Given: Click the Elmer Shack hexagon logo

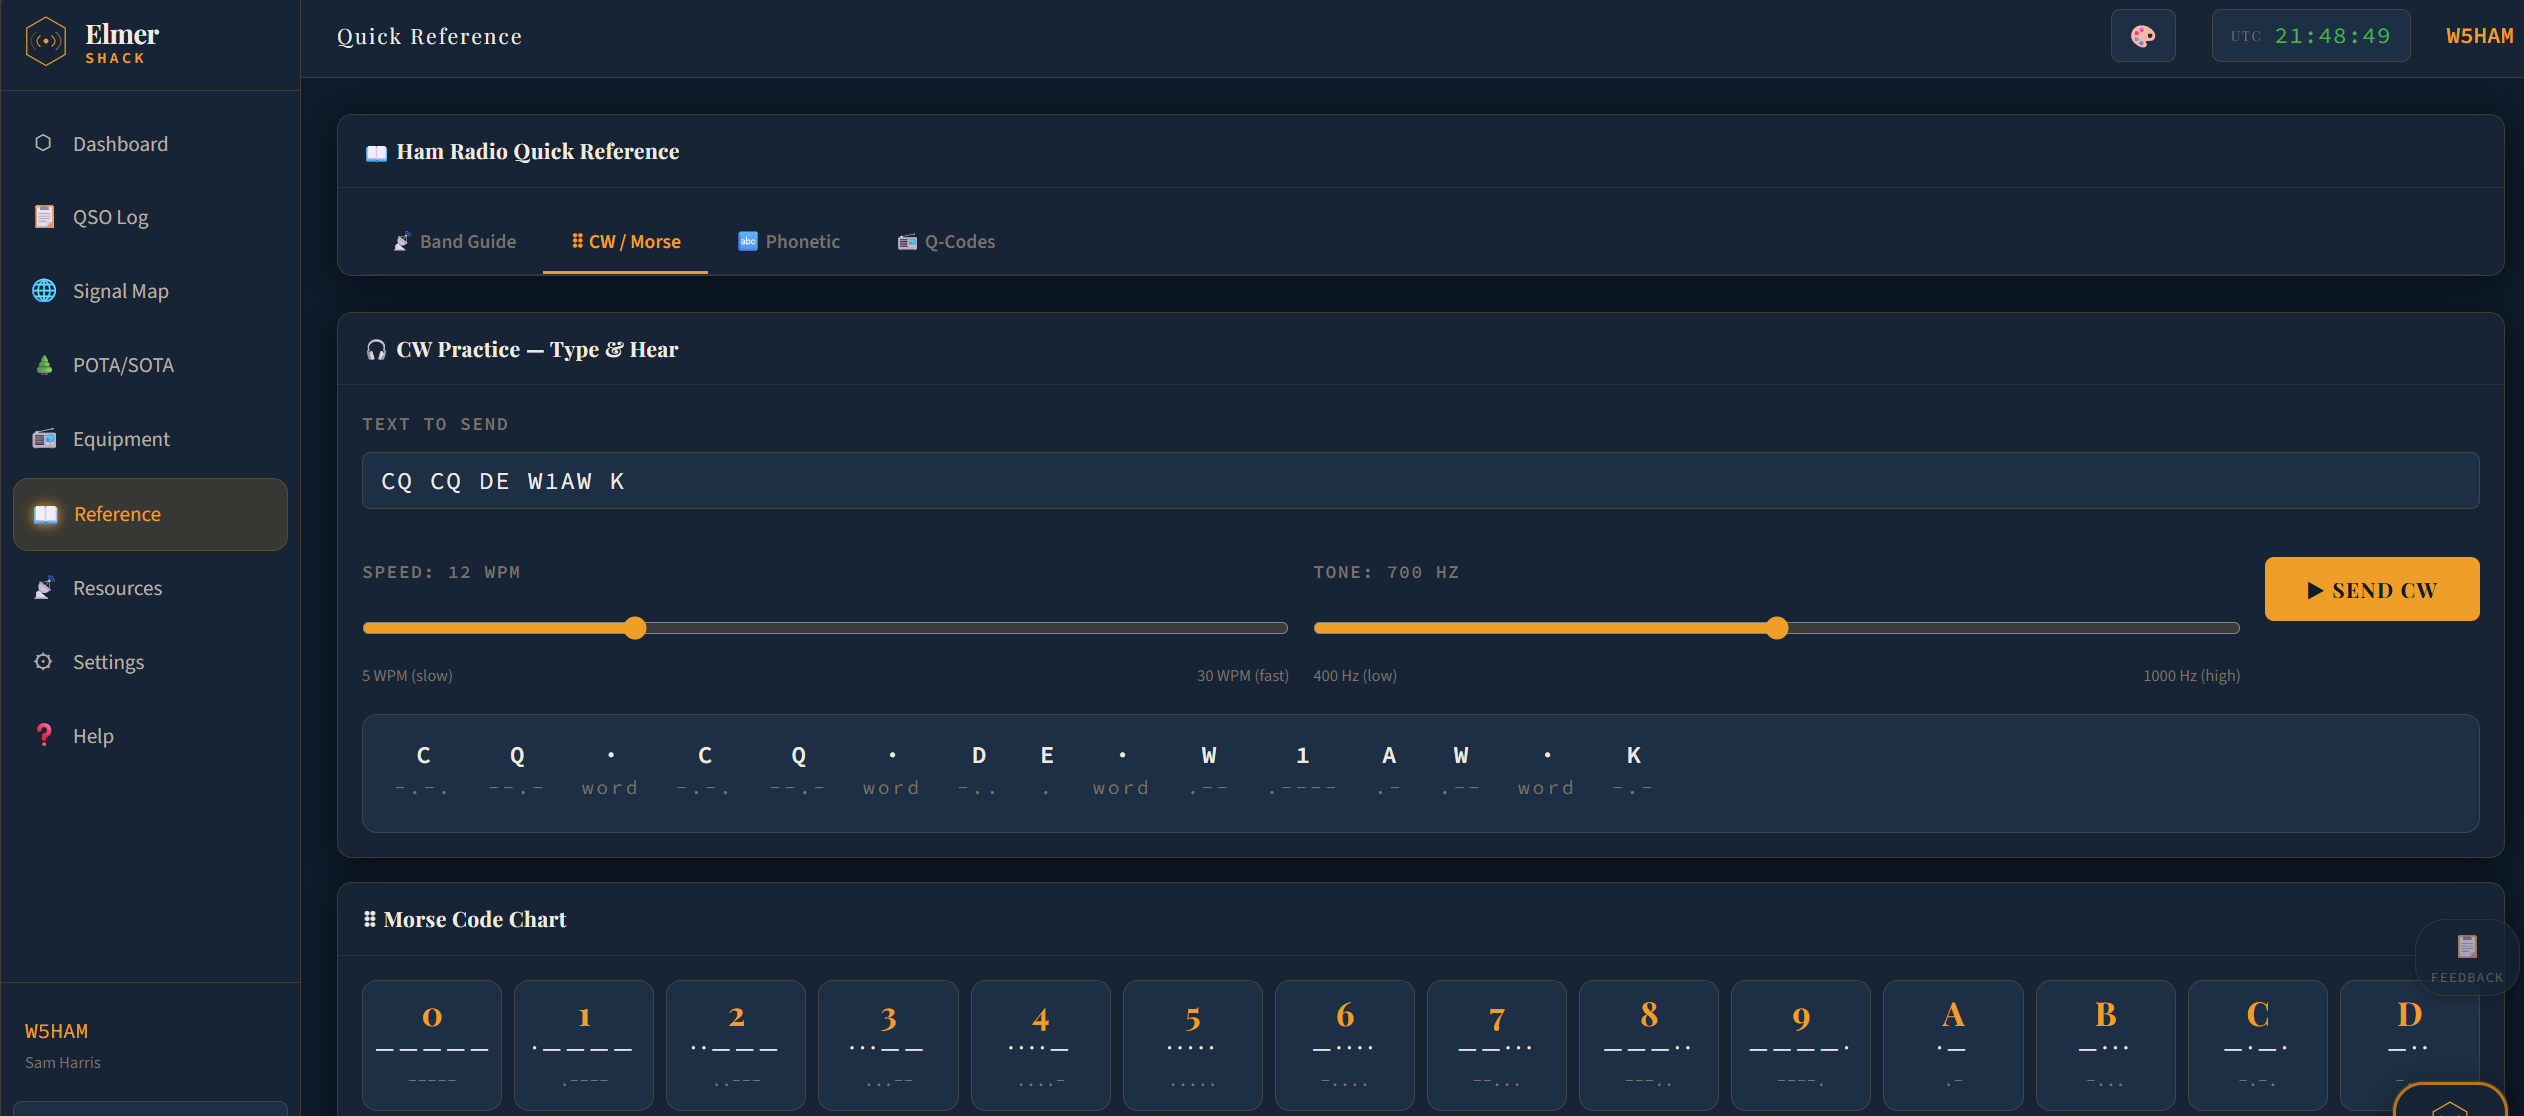Looking at the screenshot, I should (45, 42).
